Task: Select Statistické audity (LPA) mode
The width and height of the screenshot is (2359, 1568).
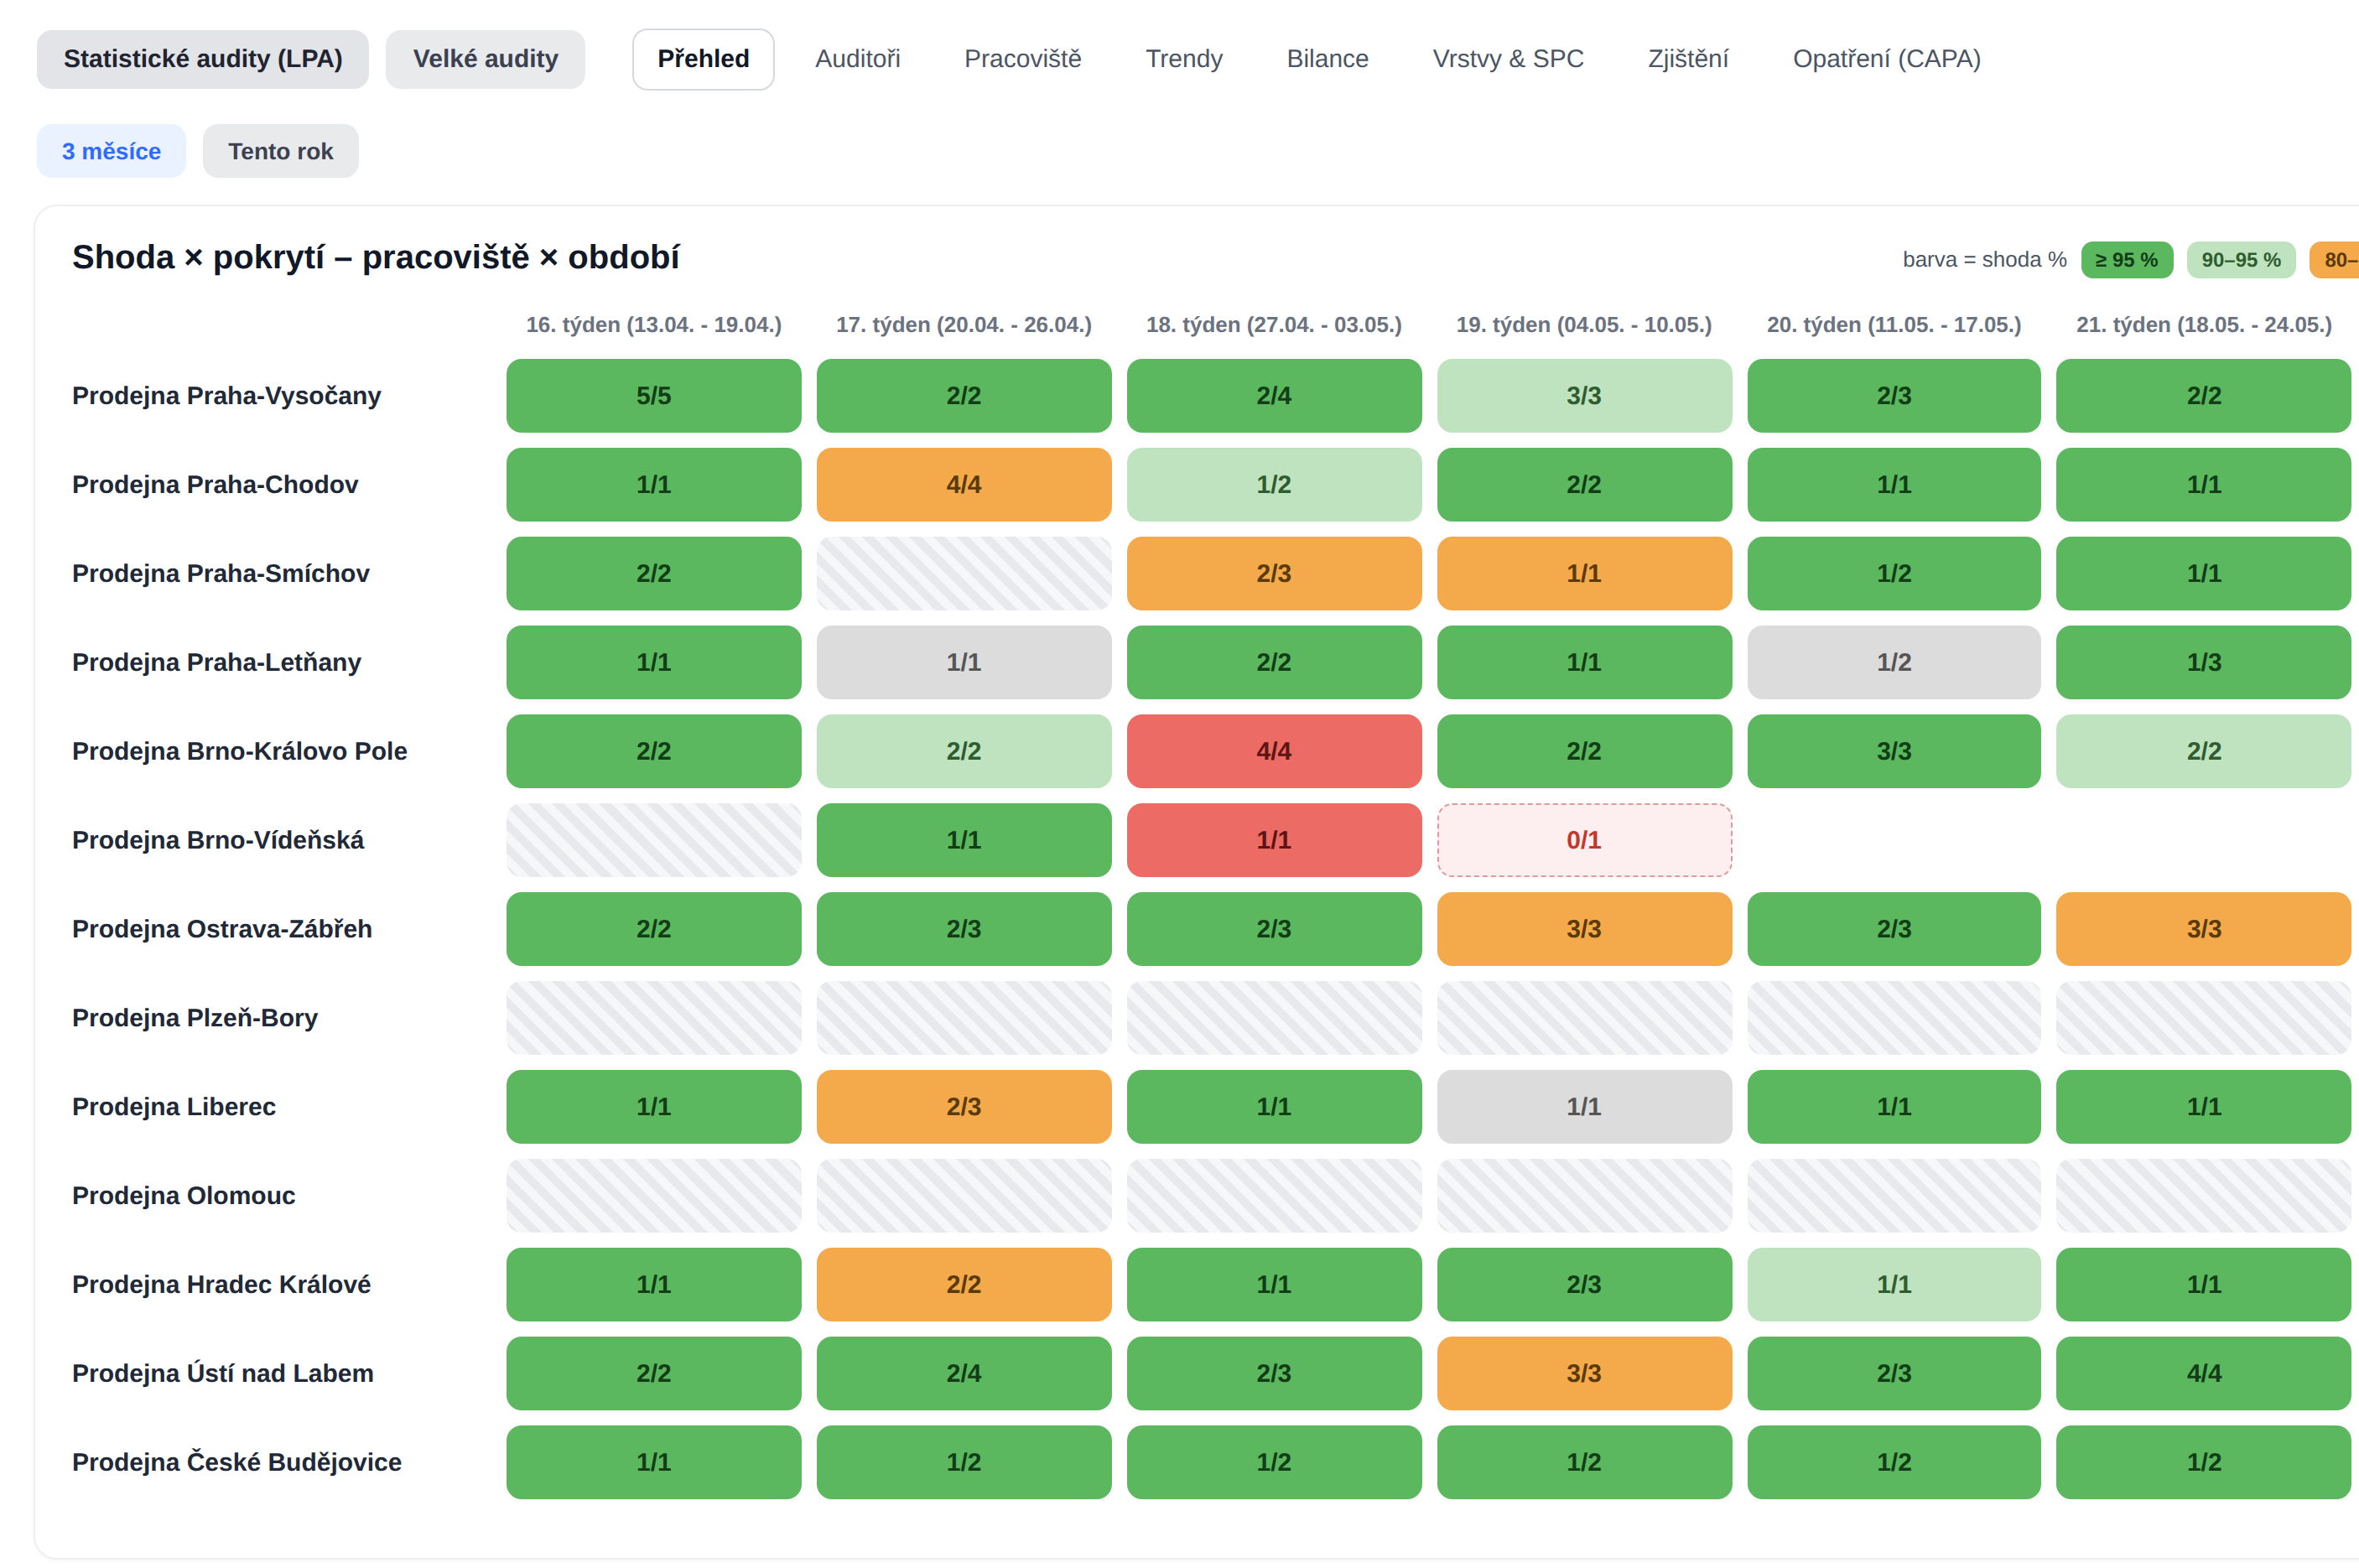Action: [203, 59]
